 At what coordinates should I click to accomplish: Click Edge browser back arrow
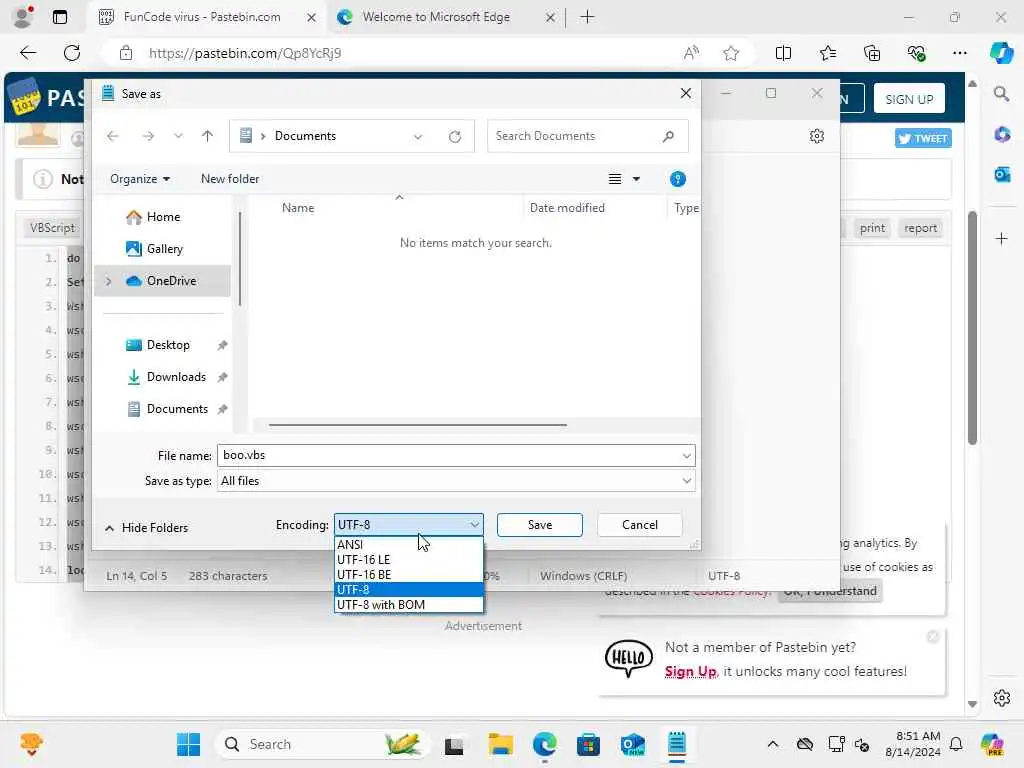pos(28,53)
